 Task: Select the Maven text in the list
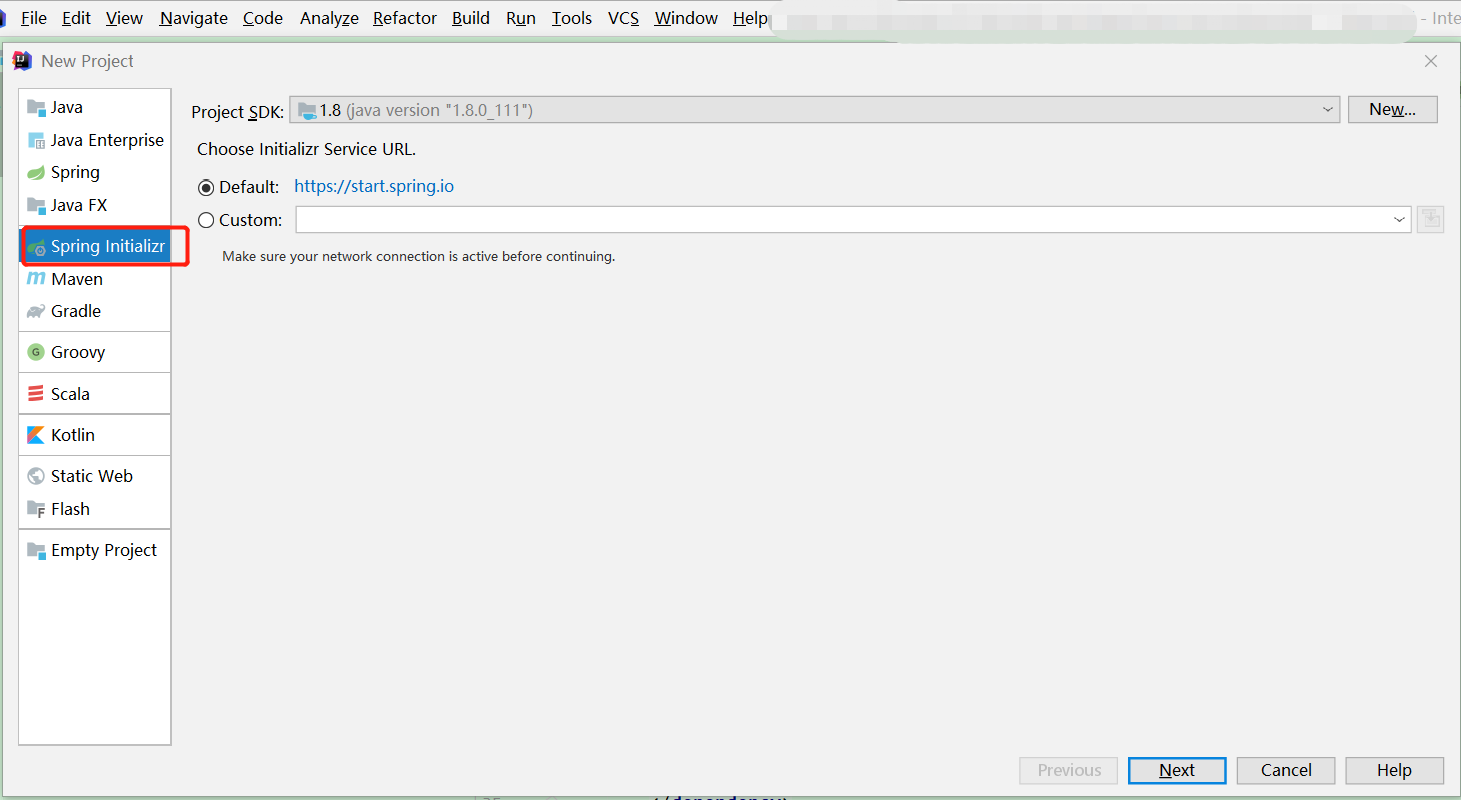pos(77,279)
